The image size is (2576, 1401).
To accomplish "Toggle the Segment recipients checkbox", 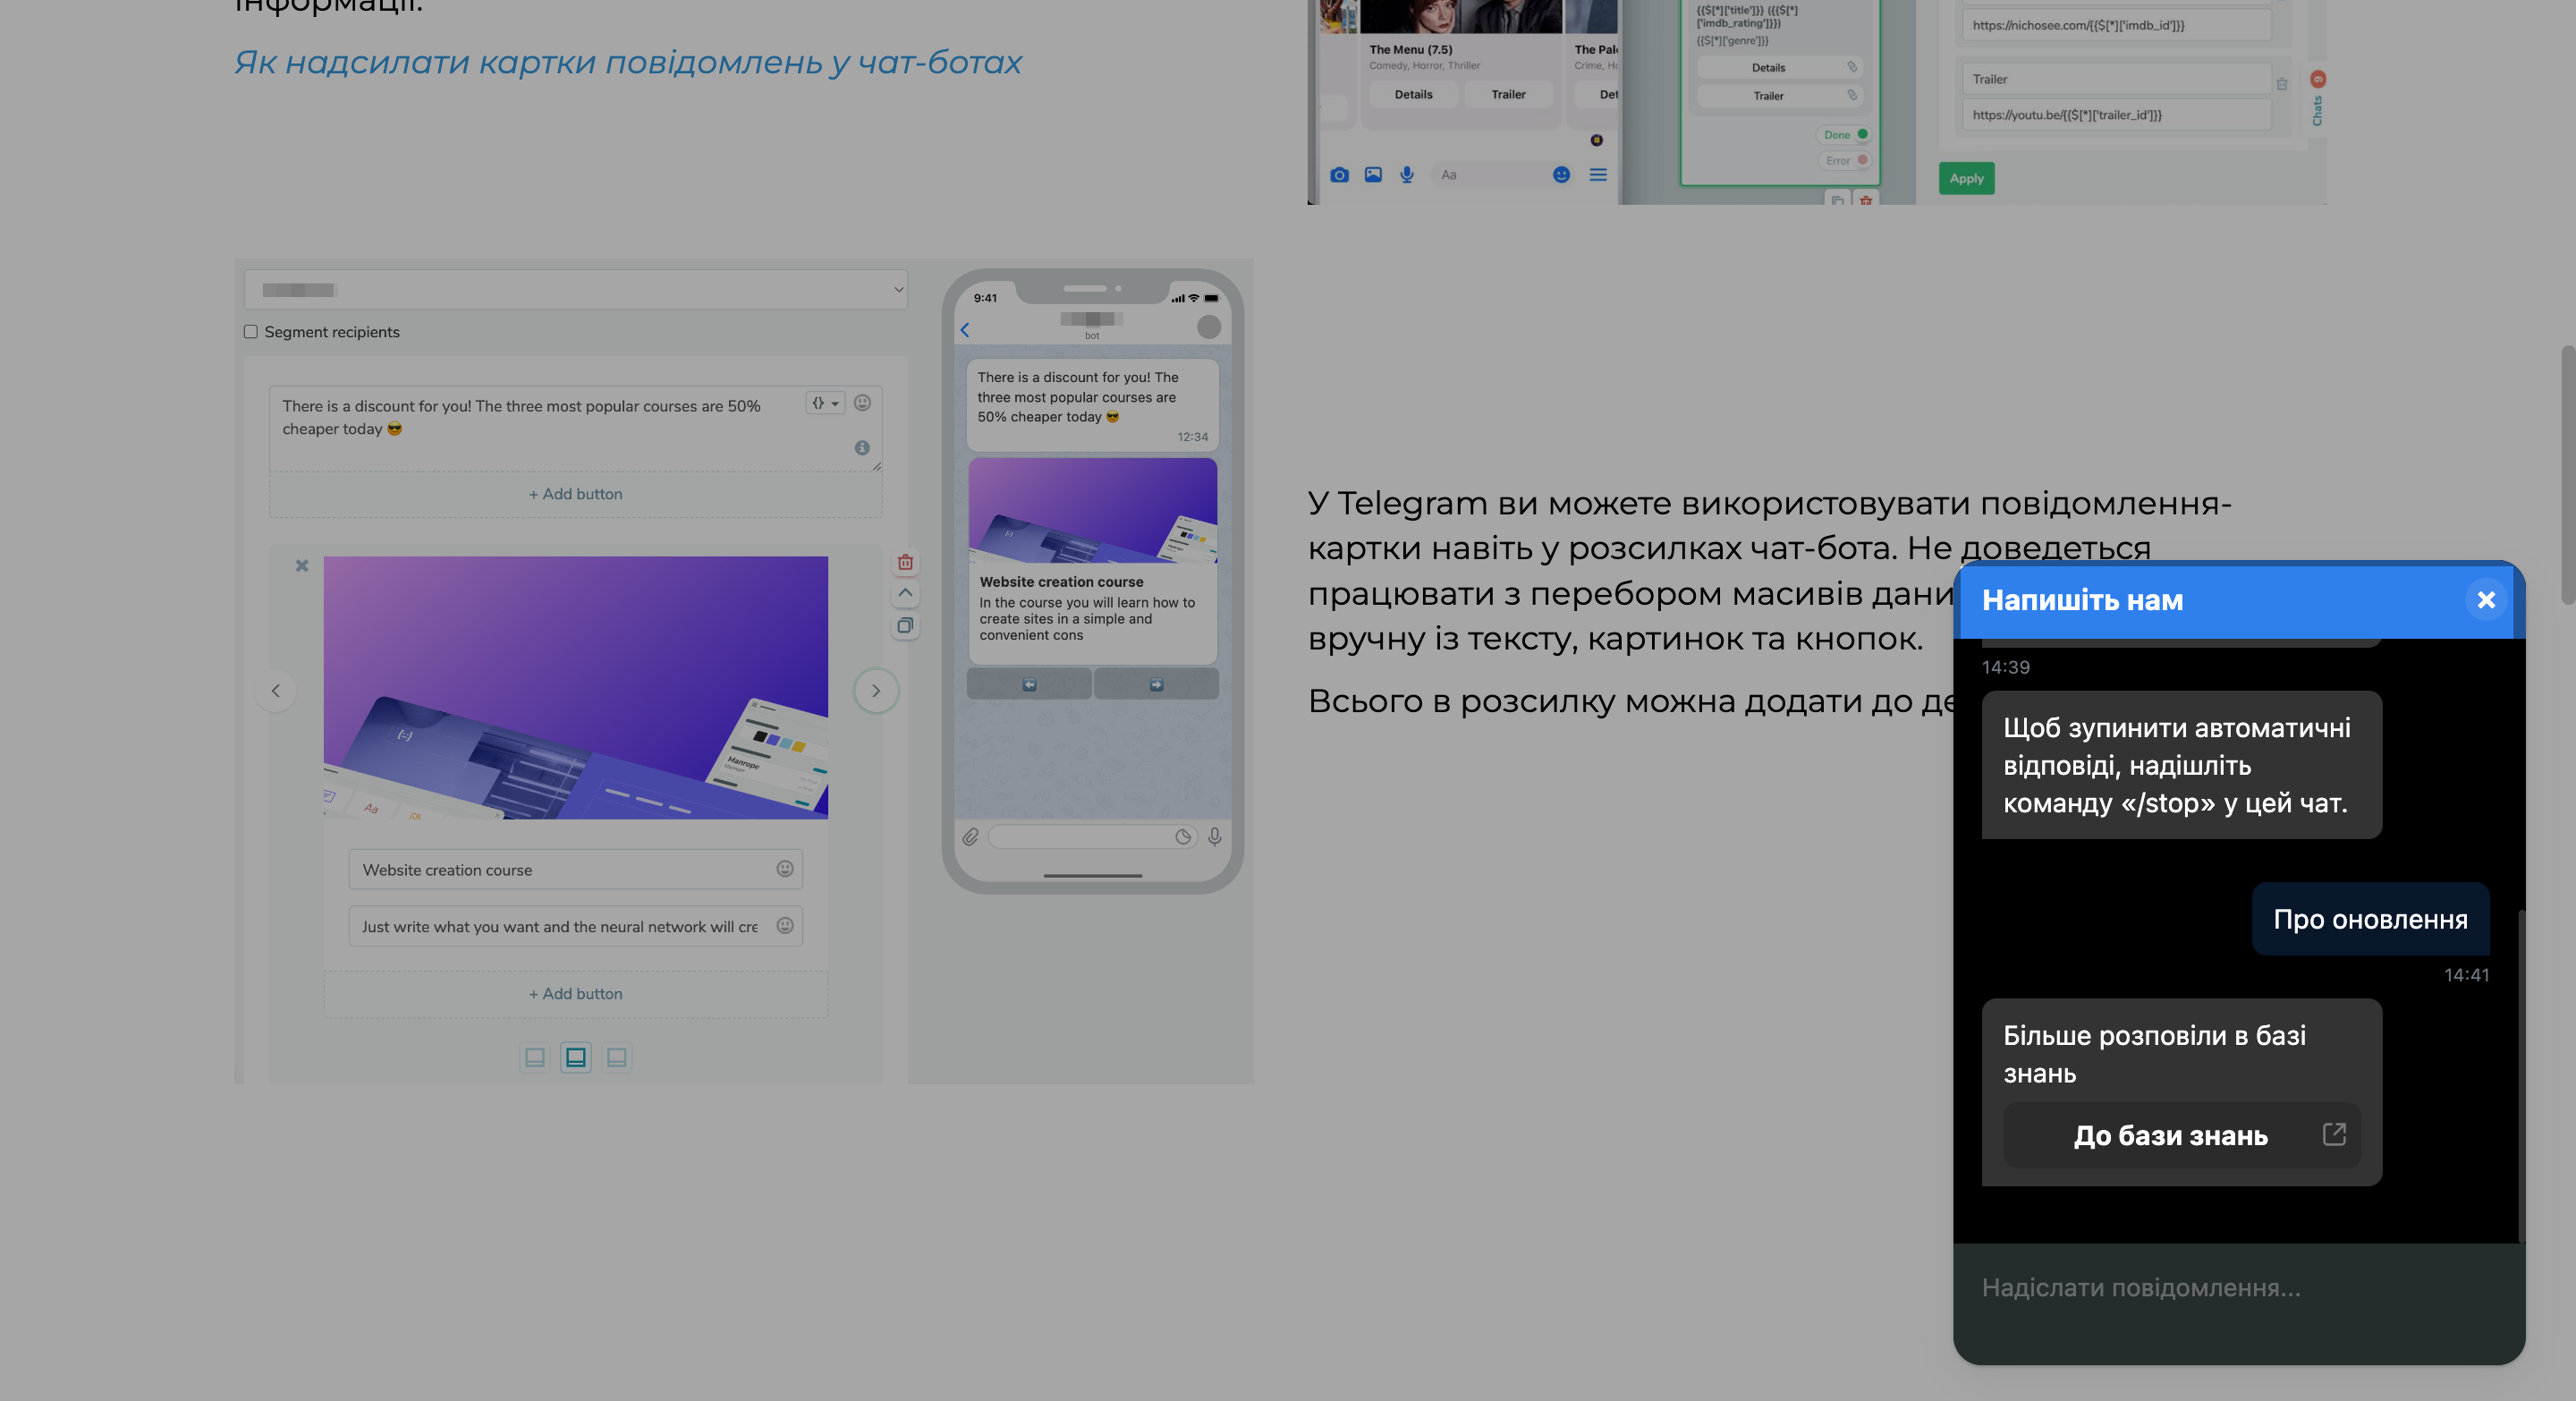I will click(x=251, y=332).
